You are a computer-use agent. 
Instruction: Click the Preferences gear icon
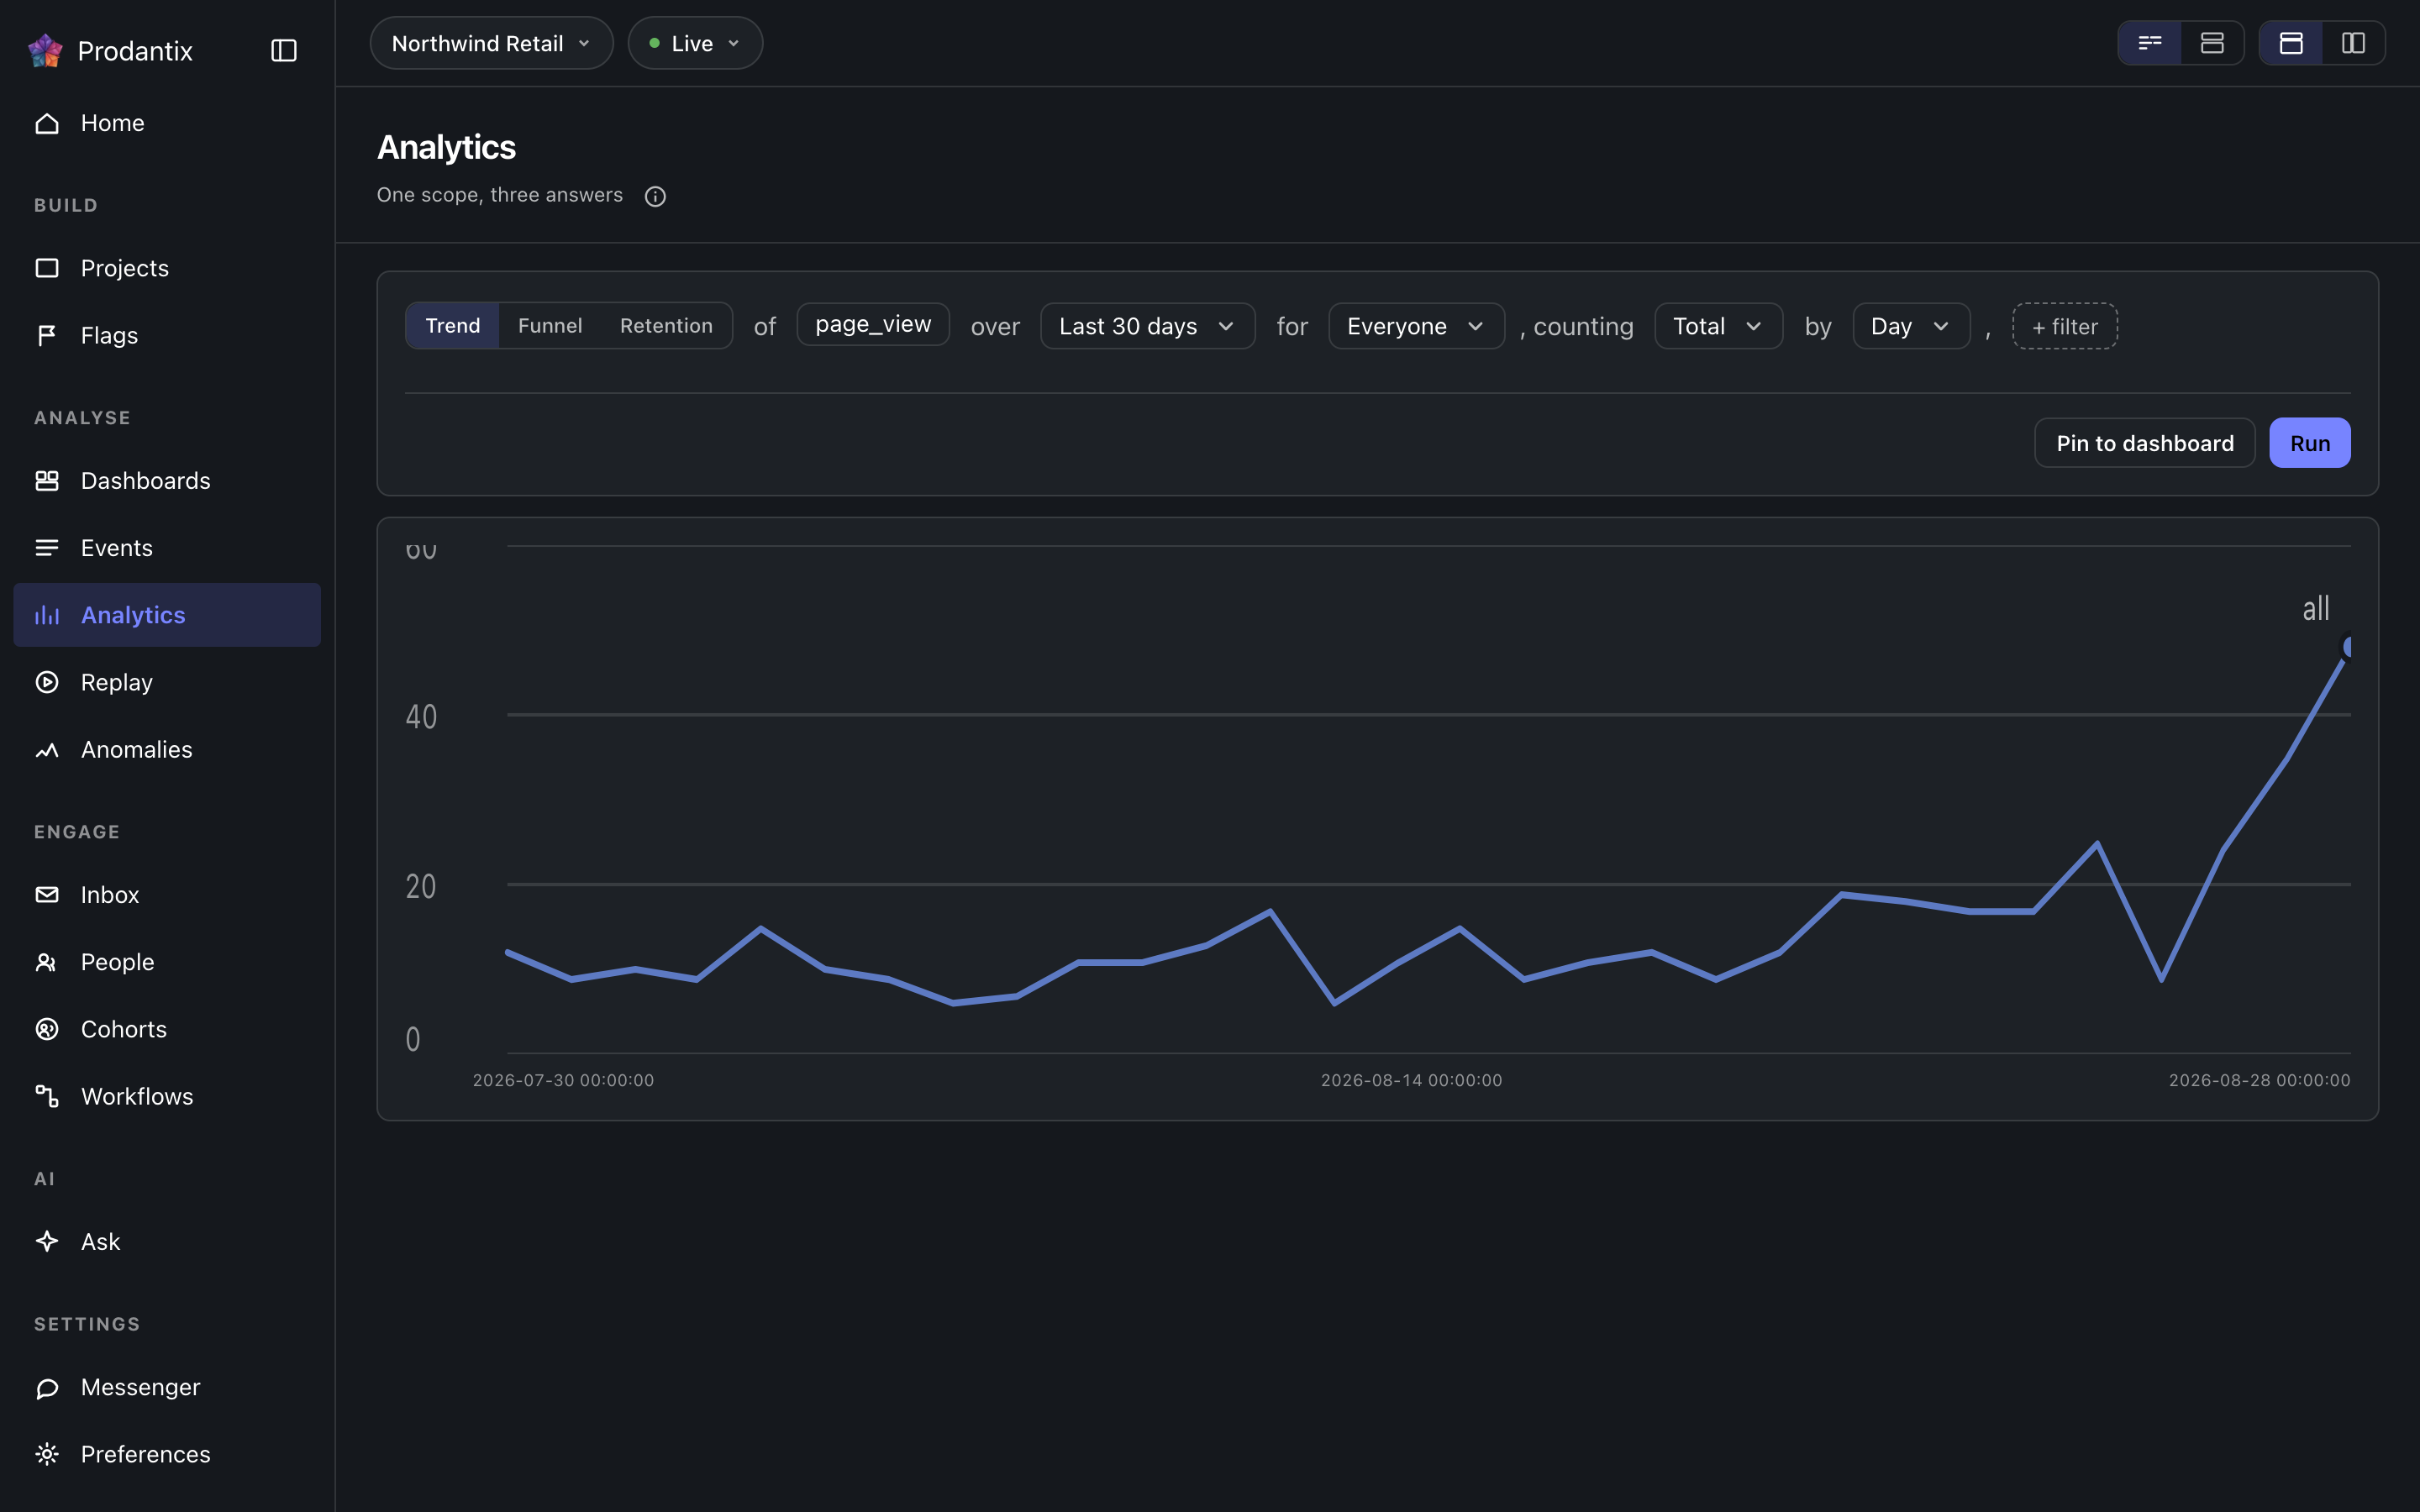[x=47, y=1454]
